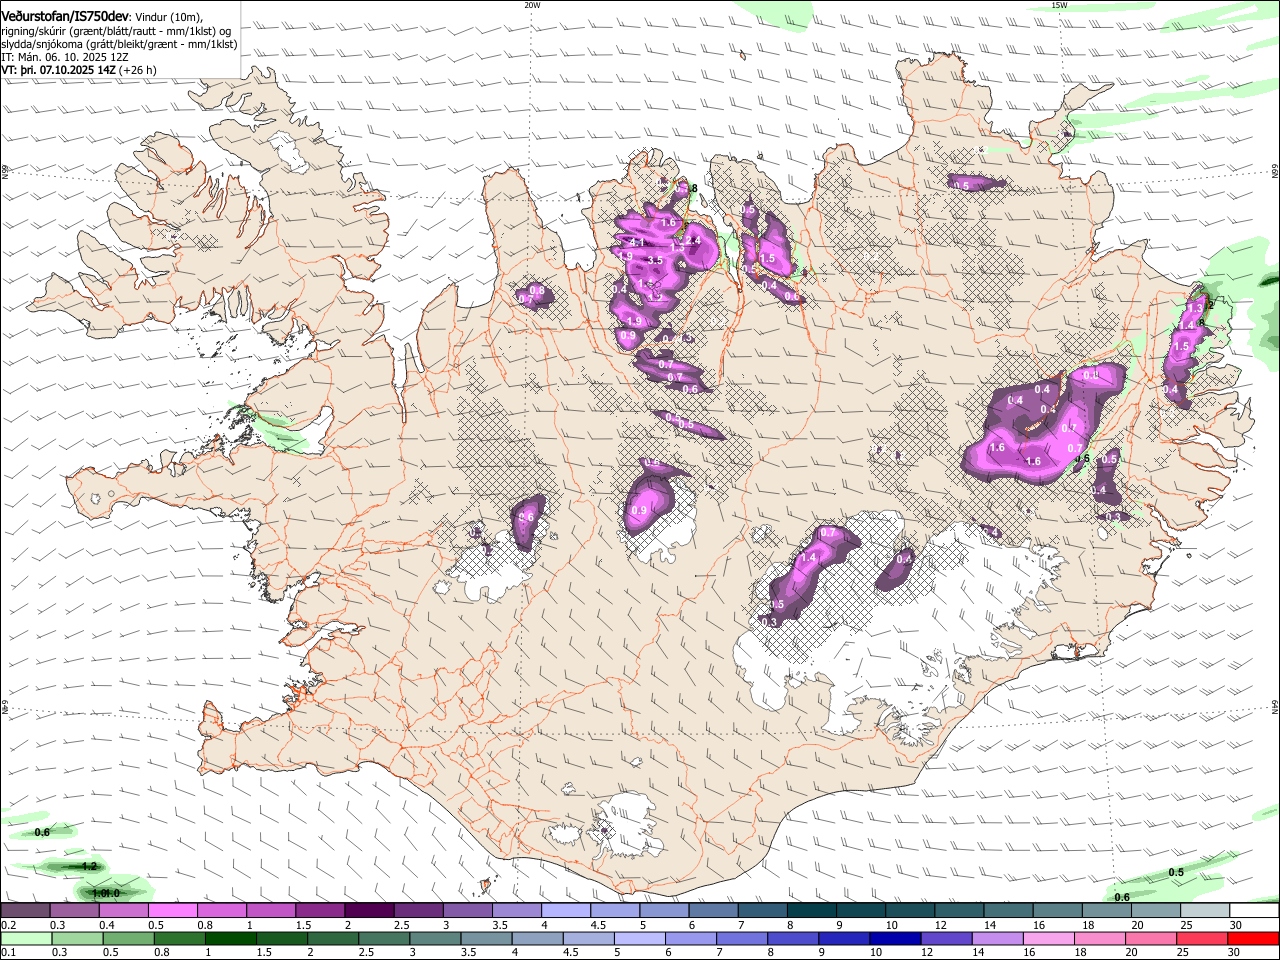Select the pink bottom-row swatch between 16 and 18
The image size is (1280, 960).
pyautogui.click(x=1048, y=938)
